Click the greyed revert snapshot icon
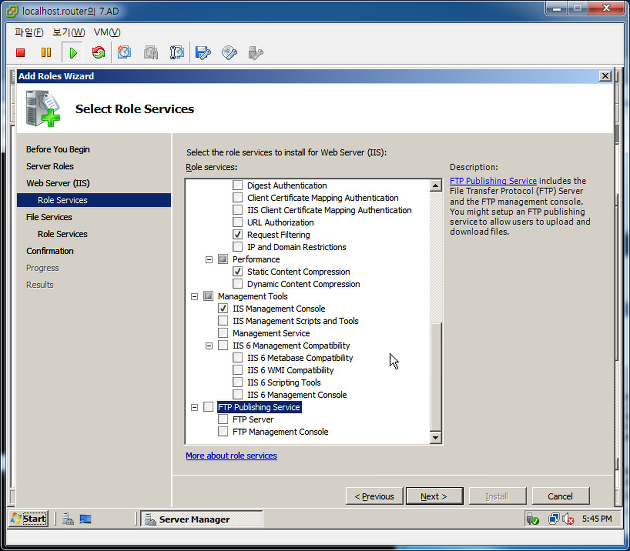 pos(151,52)
